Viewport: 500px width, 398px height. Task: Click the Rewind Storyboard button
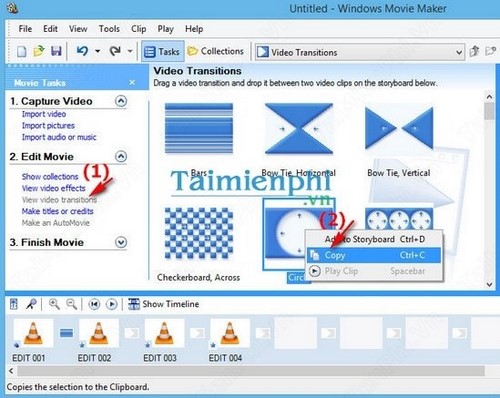coord(94,304)
